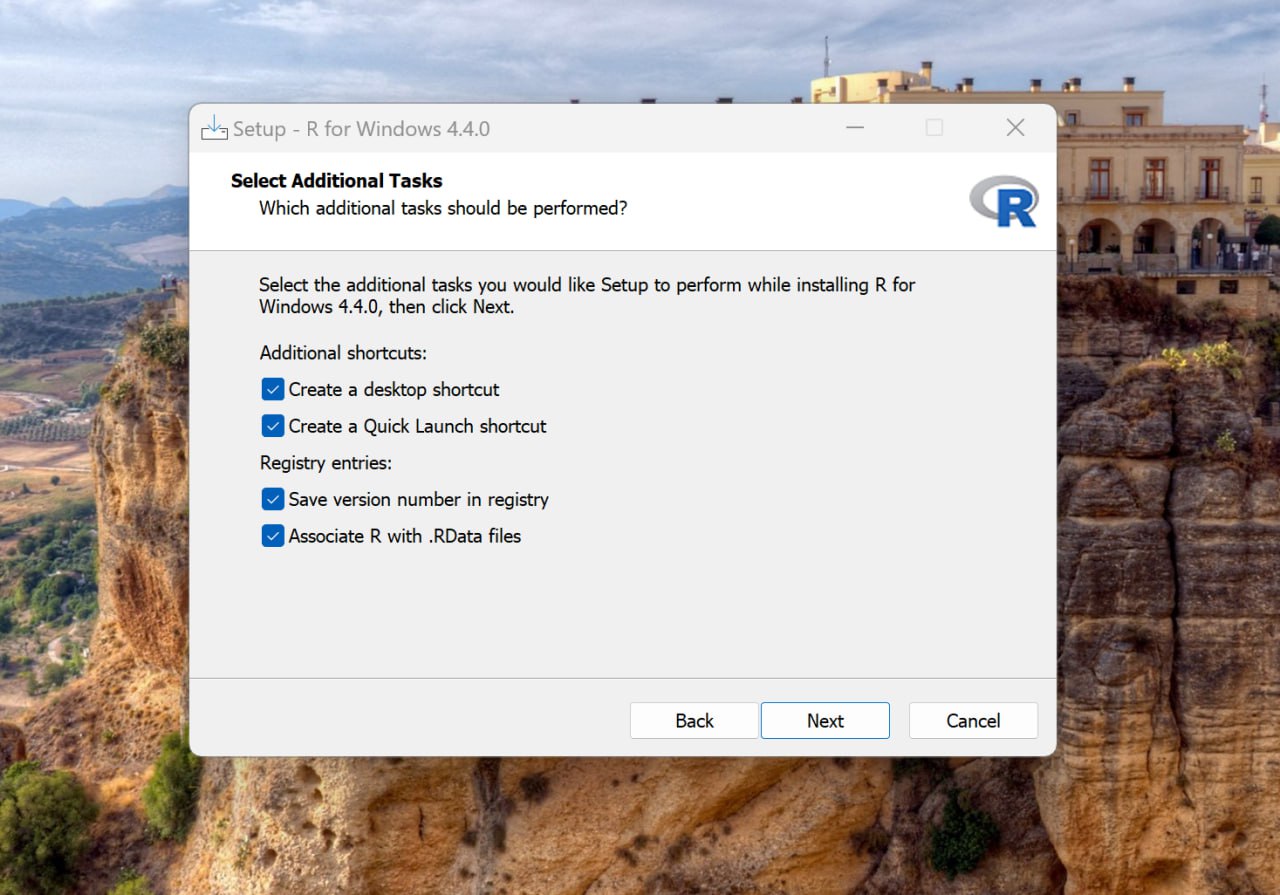Click the 'Save version number in registry' label
1280x895 pixels.
click(418, 499)
